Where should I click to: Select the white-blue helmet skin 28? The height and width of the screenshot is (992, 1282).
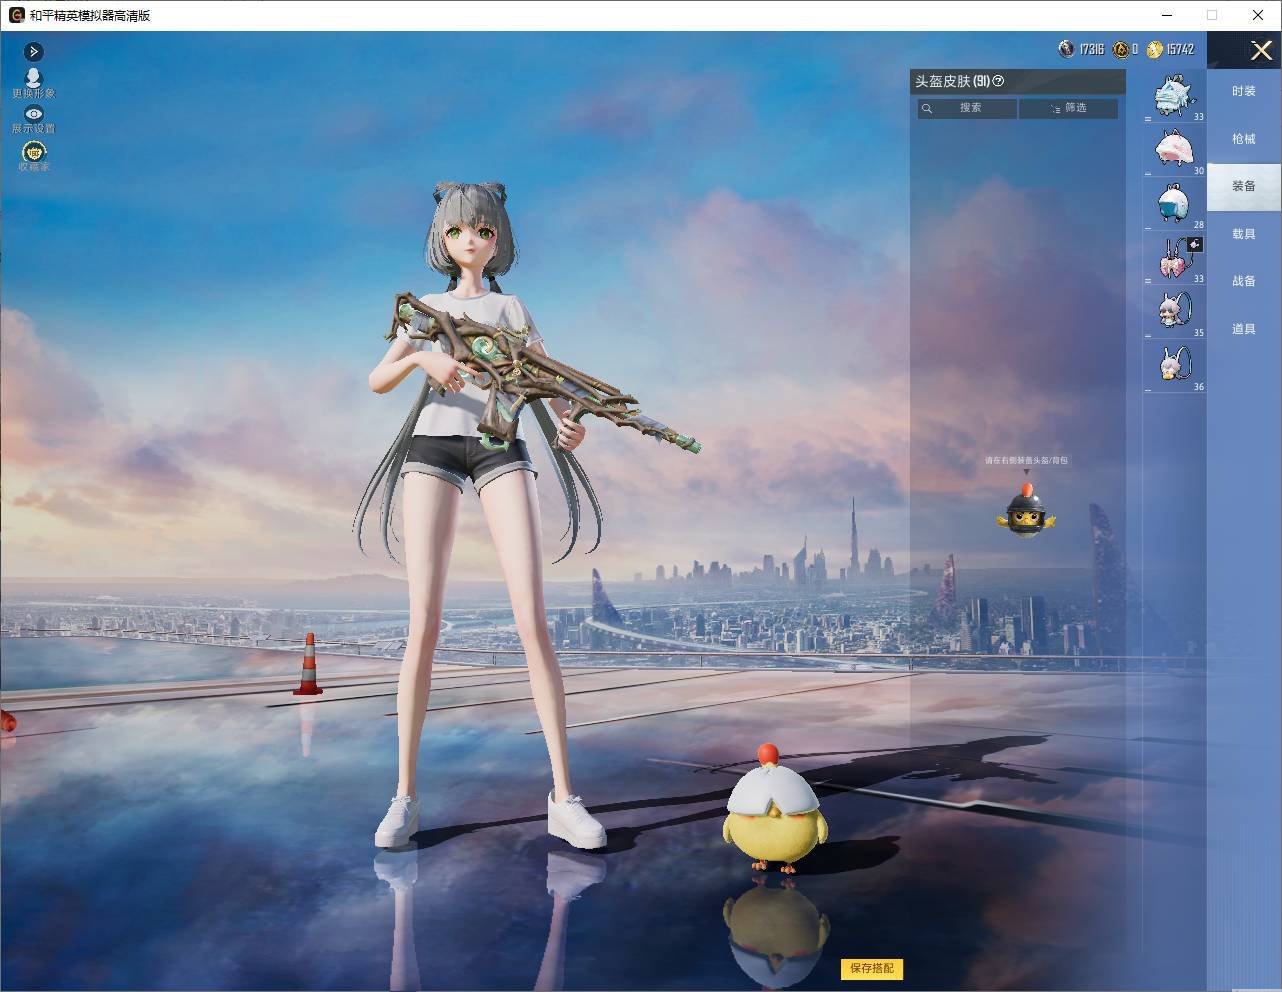(1175, 205)
